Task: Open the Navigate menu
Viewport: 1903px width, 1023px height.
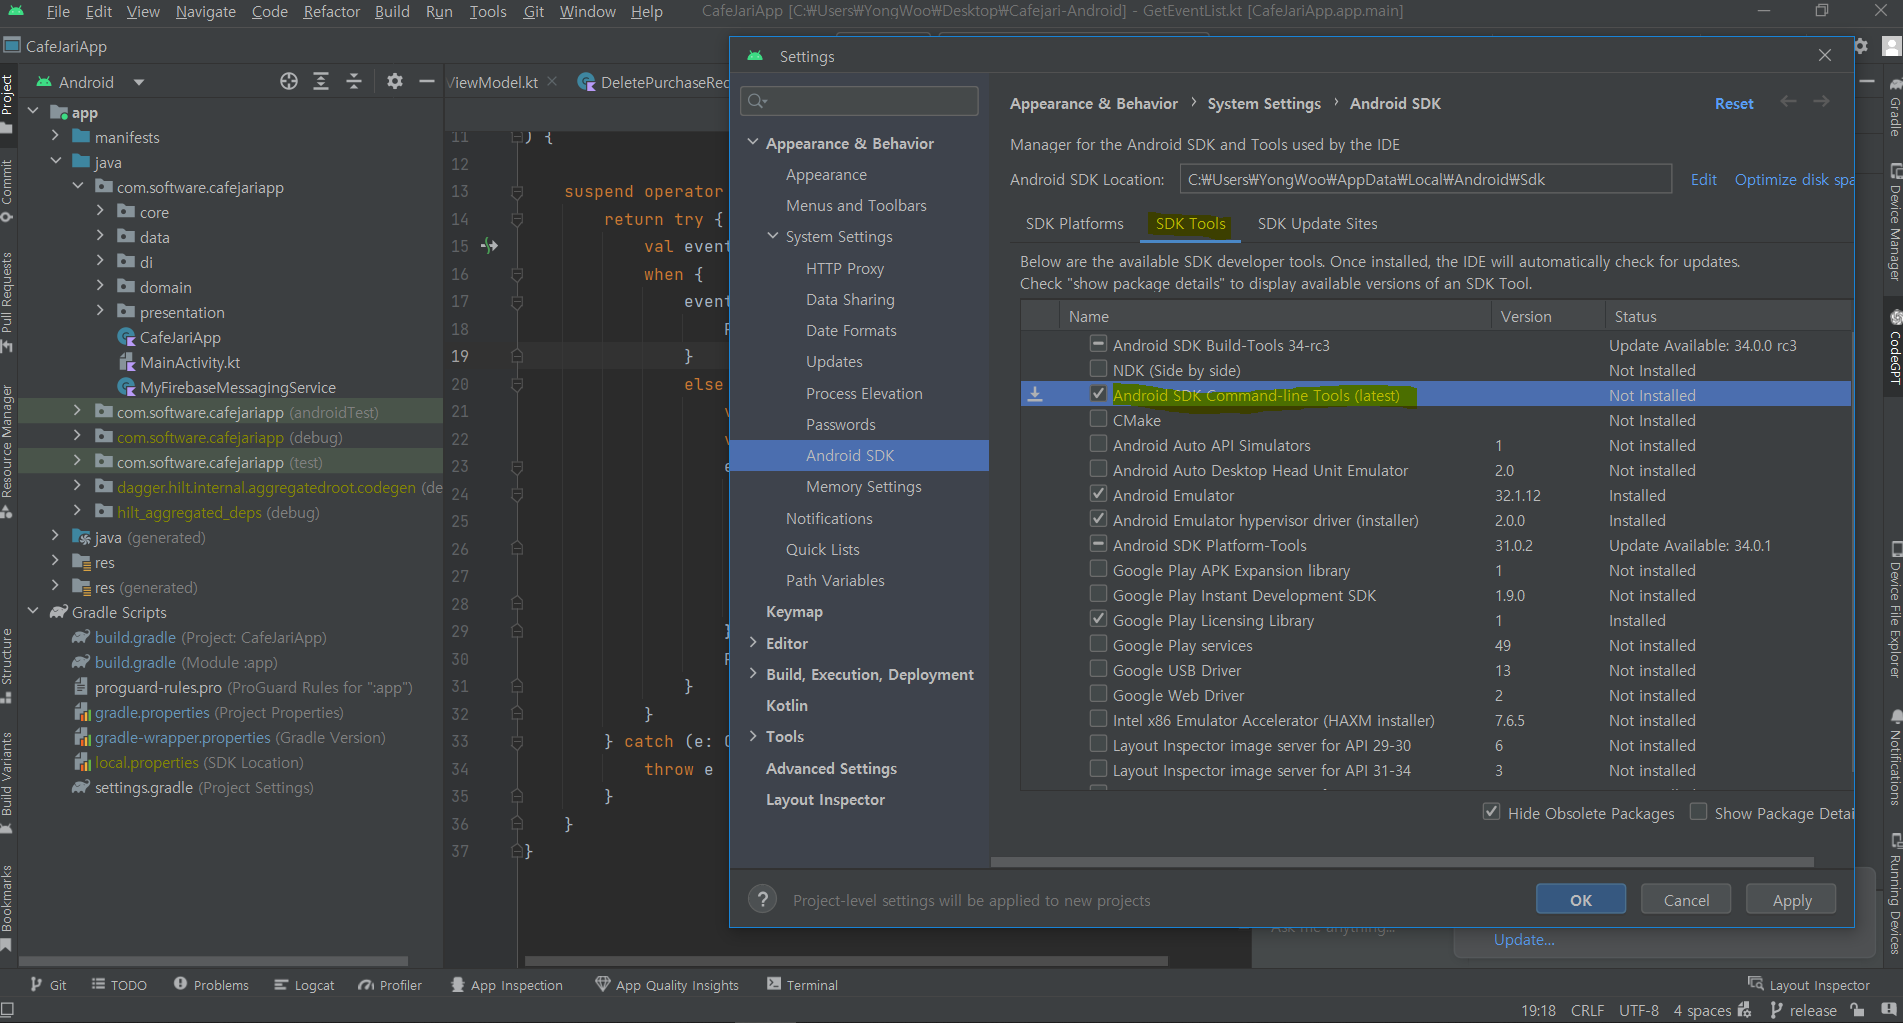Action: pos(205,12)
